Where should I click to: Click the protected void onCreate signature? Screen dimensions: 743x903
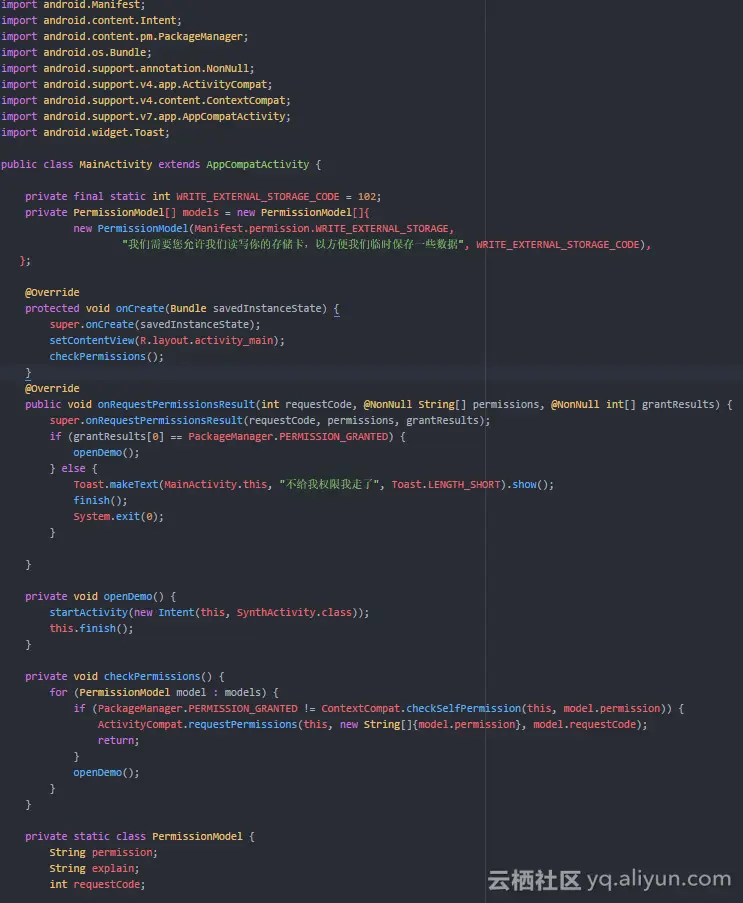(182, 309)
